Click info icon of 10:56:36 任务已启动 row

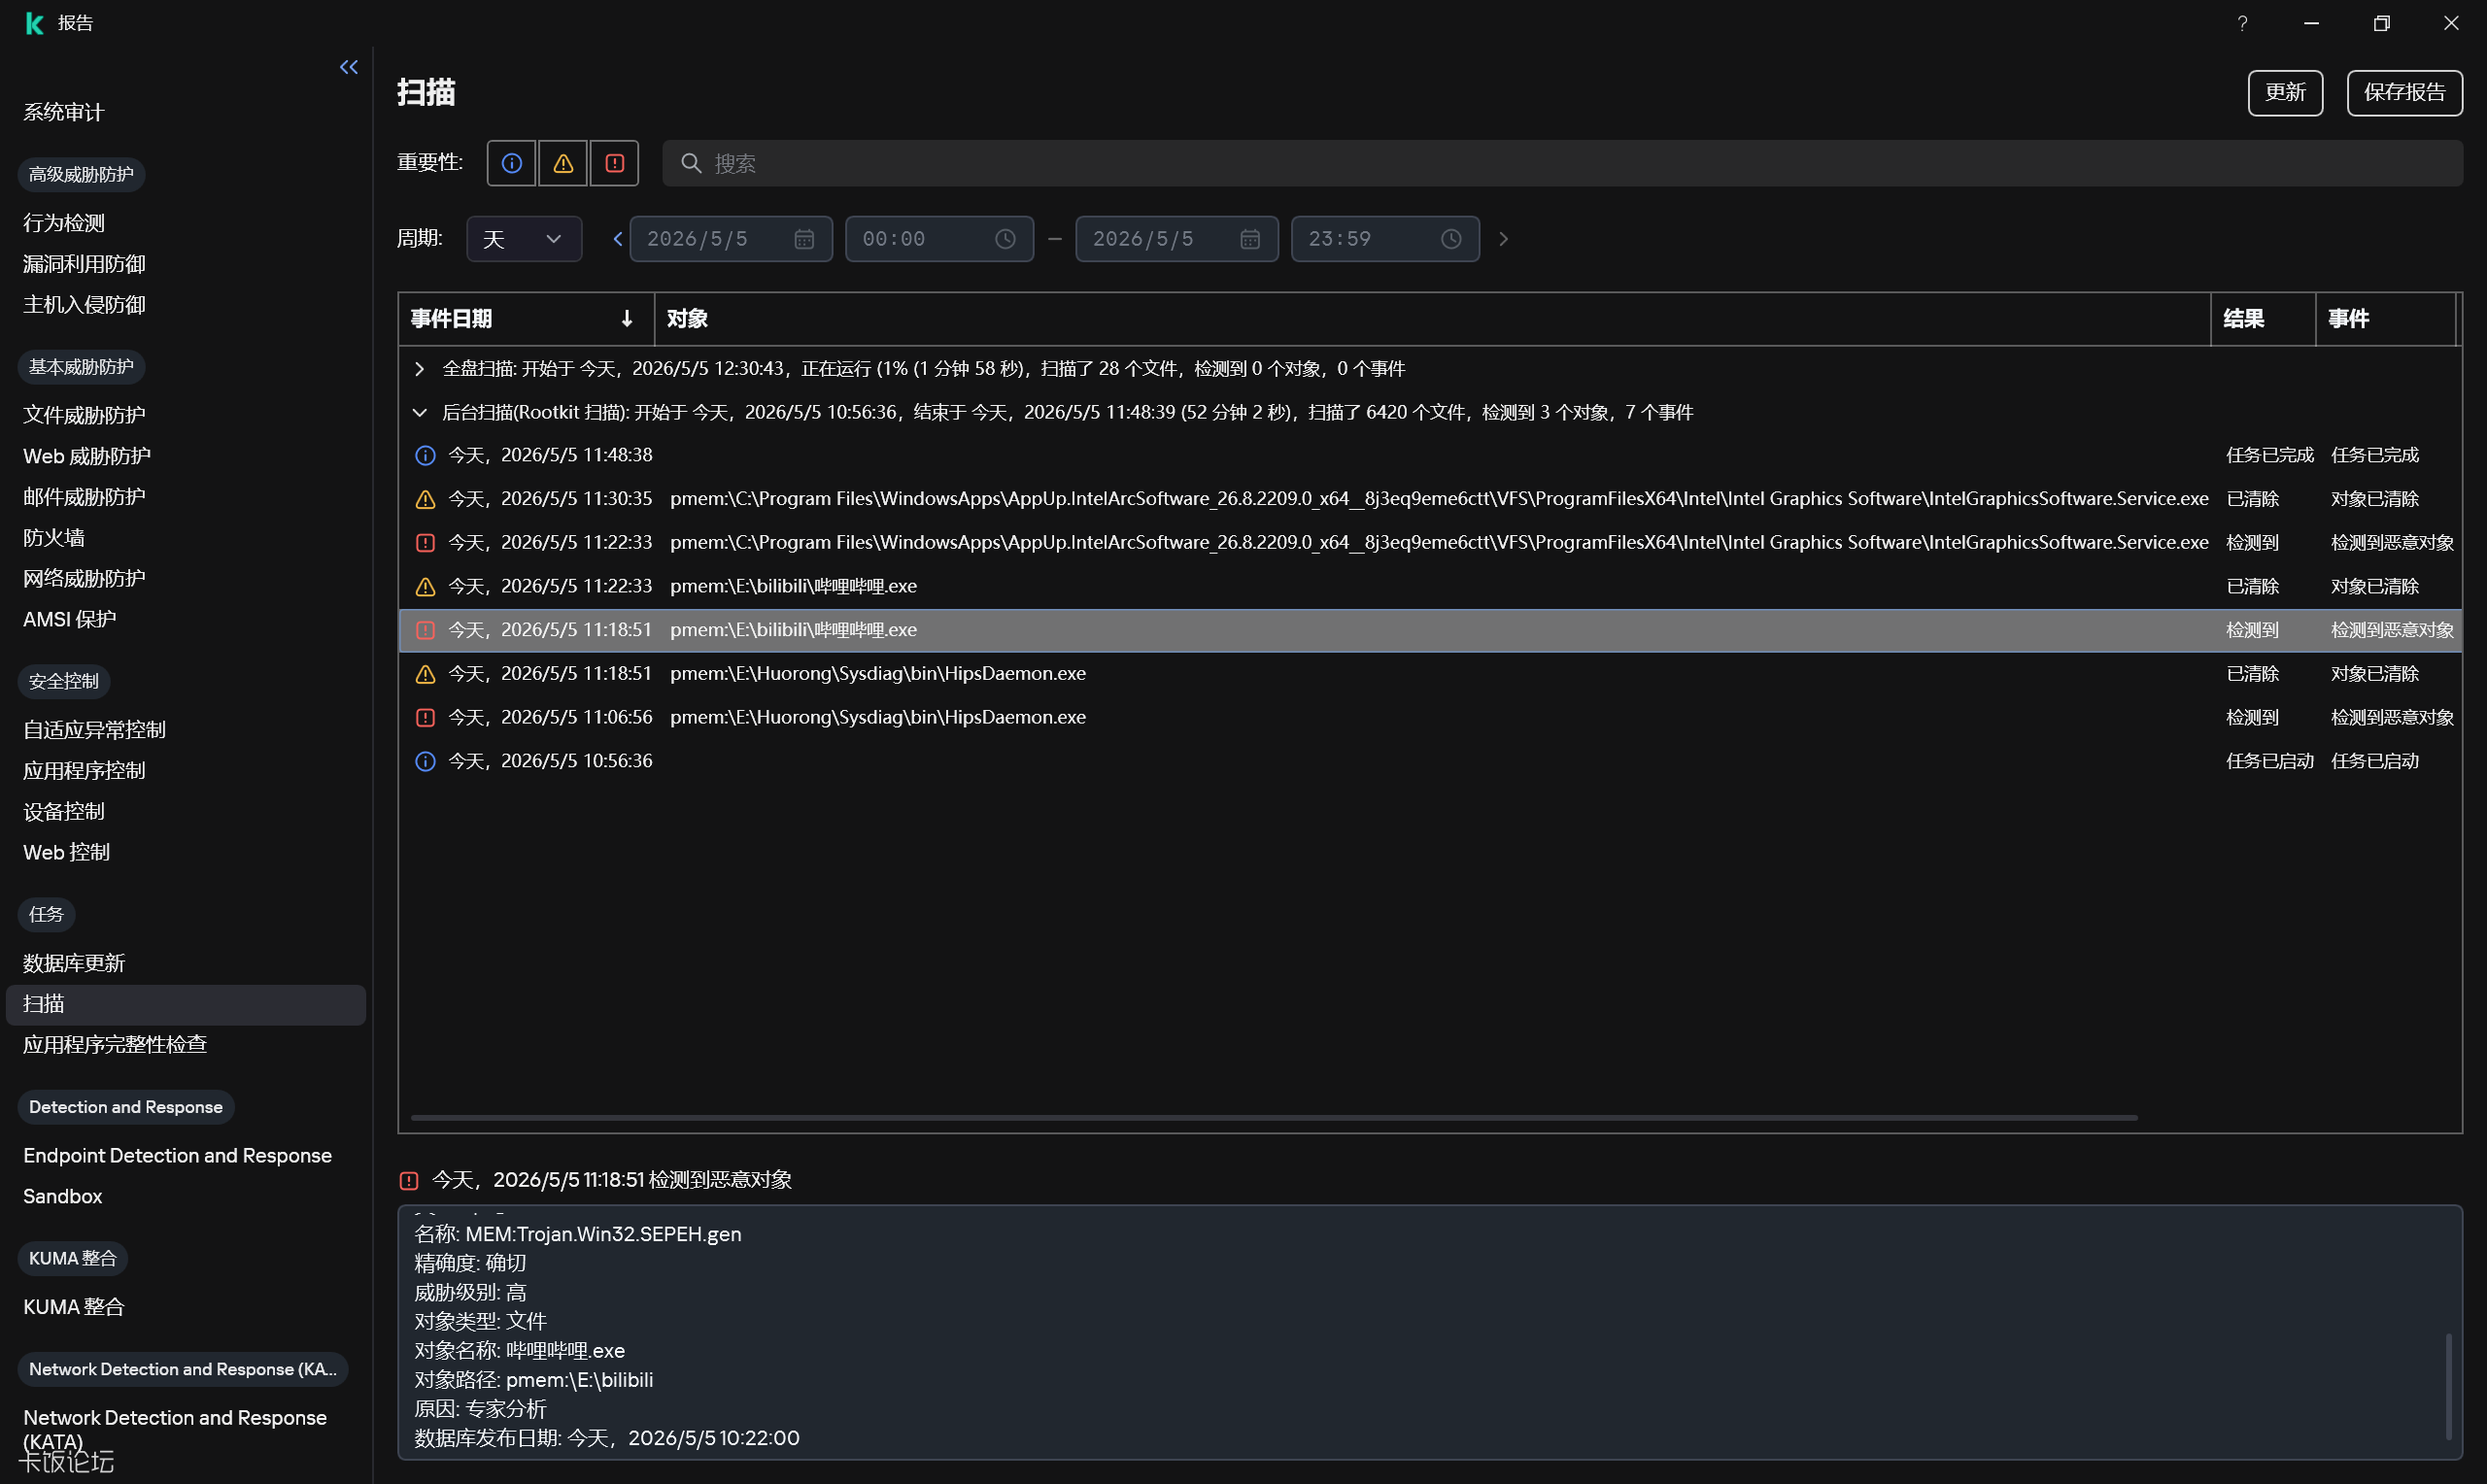(425, 761)
